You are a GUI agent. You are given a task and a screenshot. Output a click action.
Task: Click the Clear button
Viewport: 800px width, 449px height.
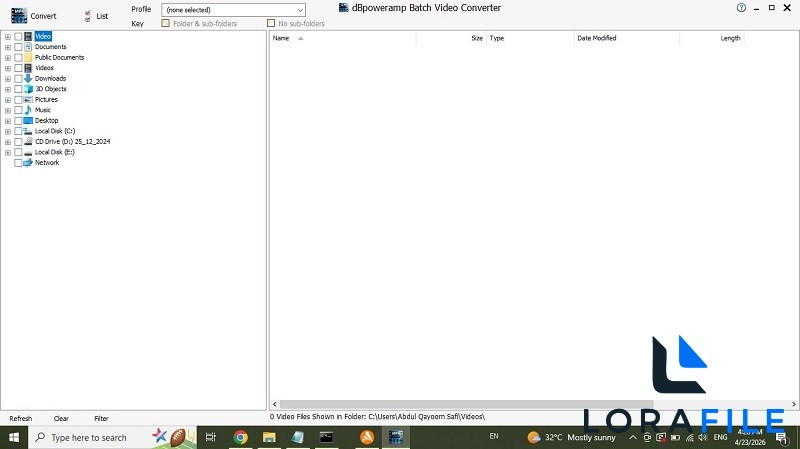[x=61, y=418]
